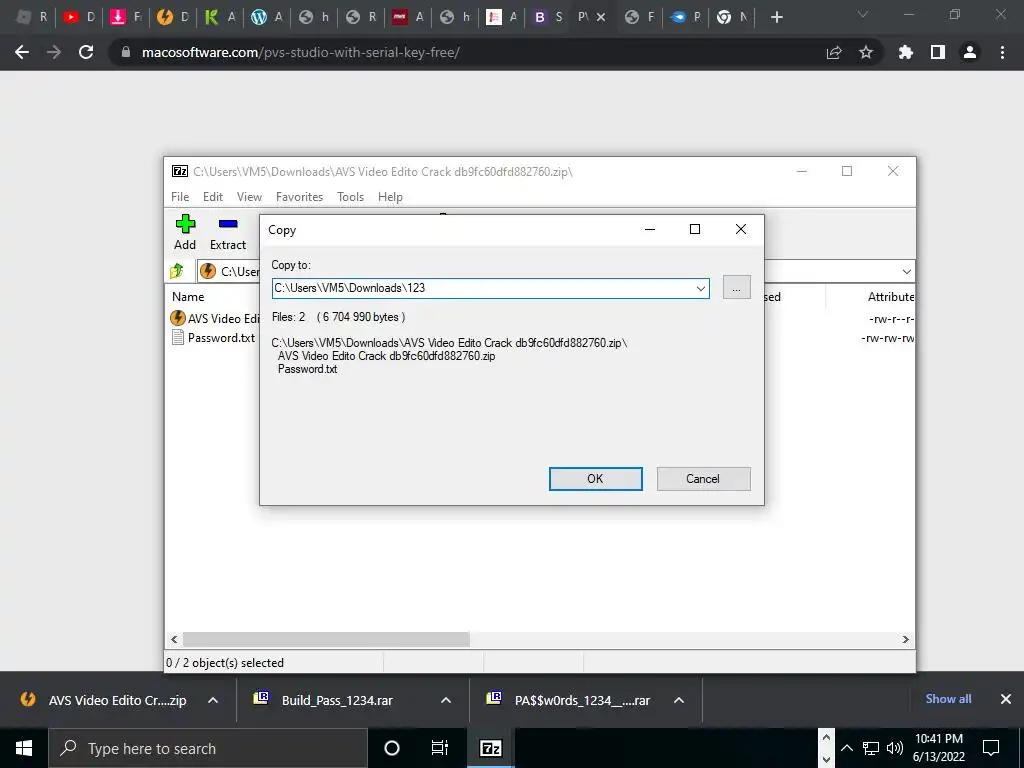Open Task View on the taskbar
The height and width of the screenshot is (768, 1024).
pos(440,748)
